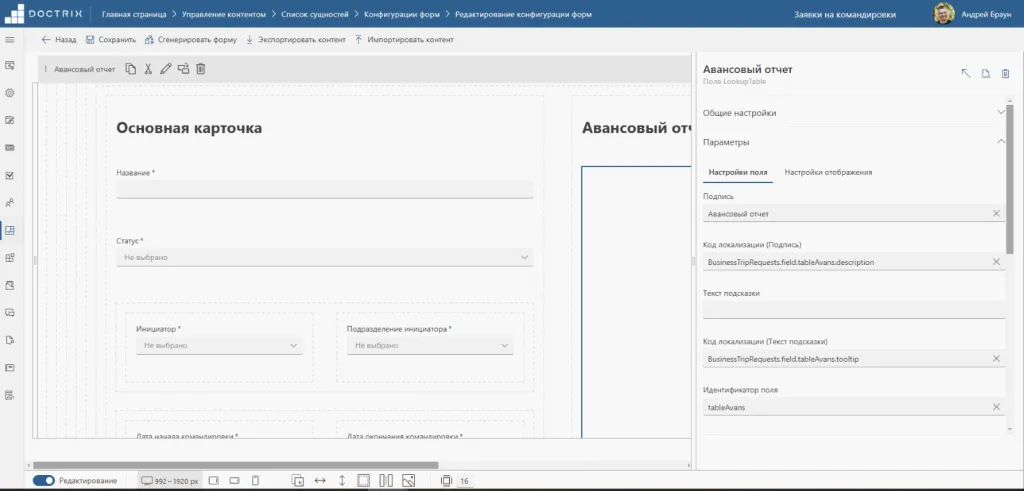Click the move-element icon next to the pencil
This screenshot has height=491, width=1024.
coord(184,69)
